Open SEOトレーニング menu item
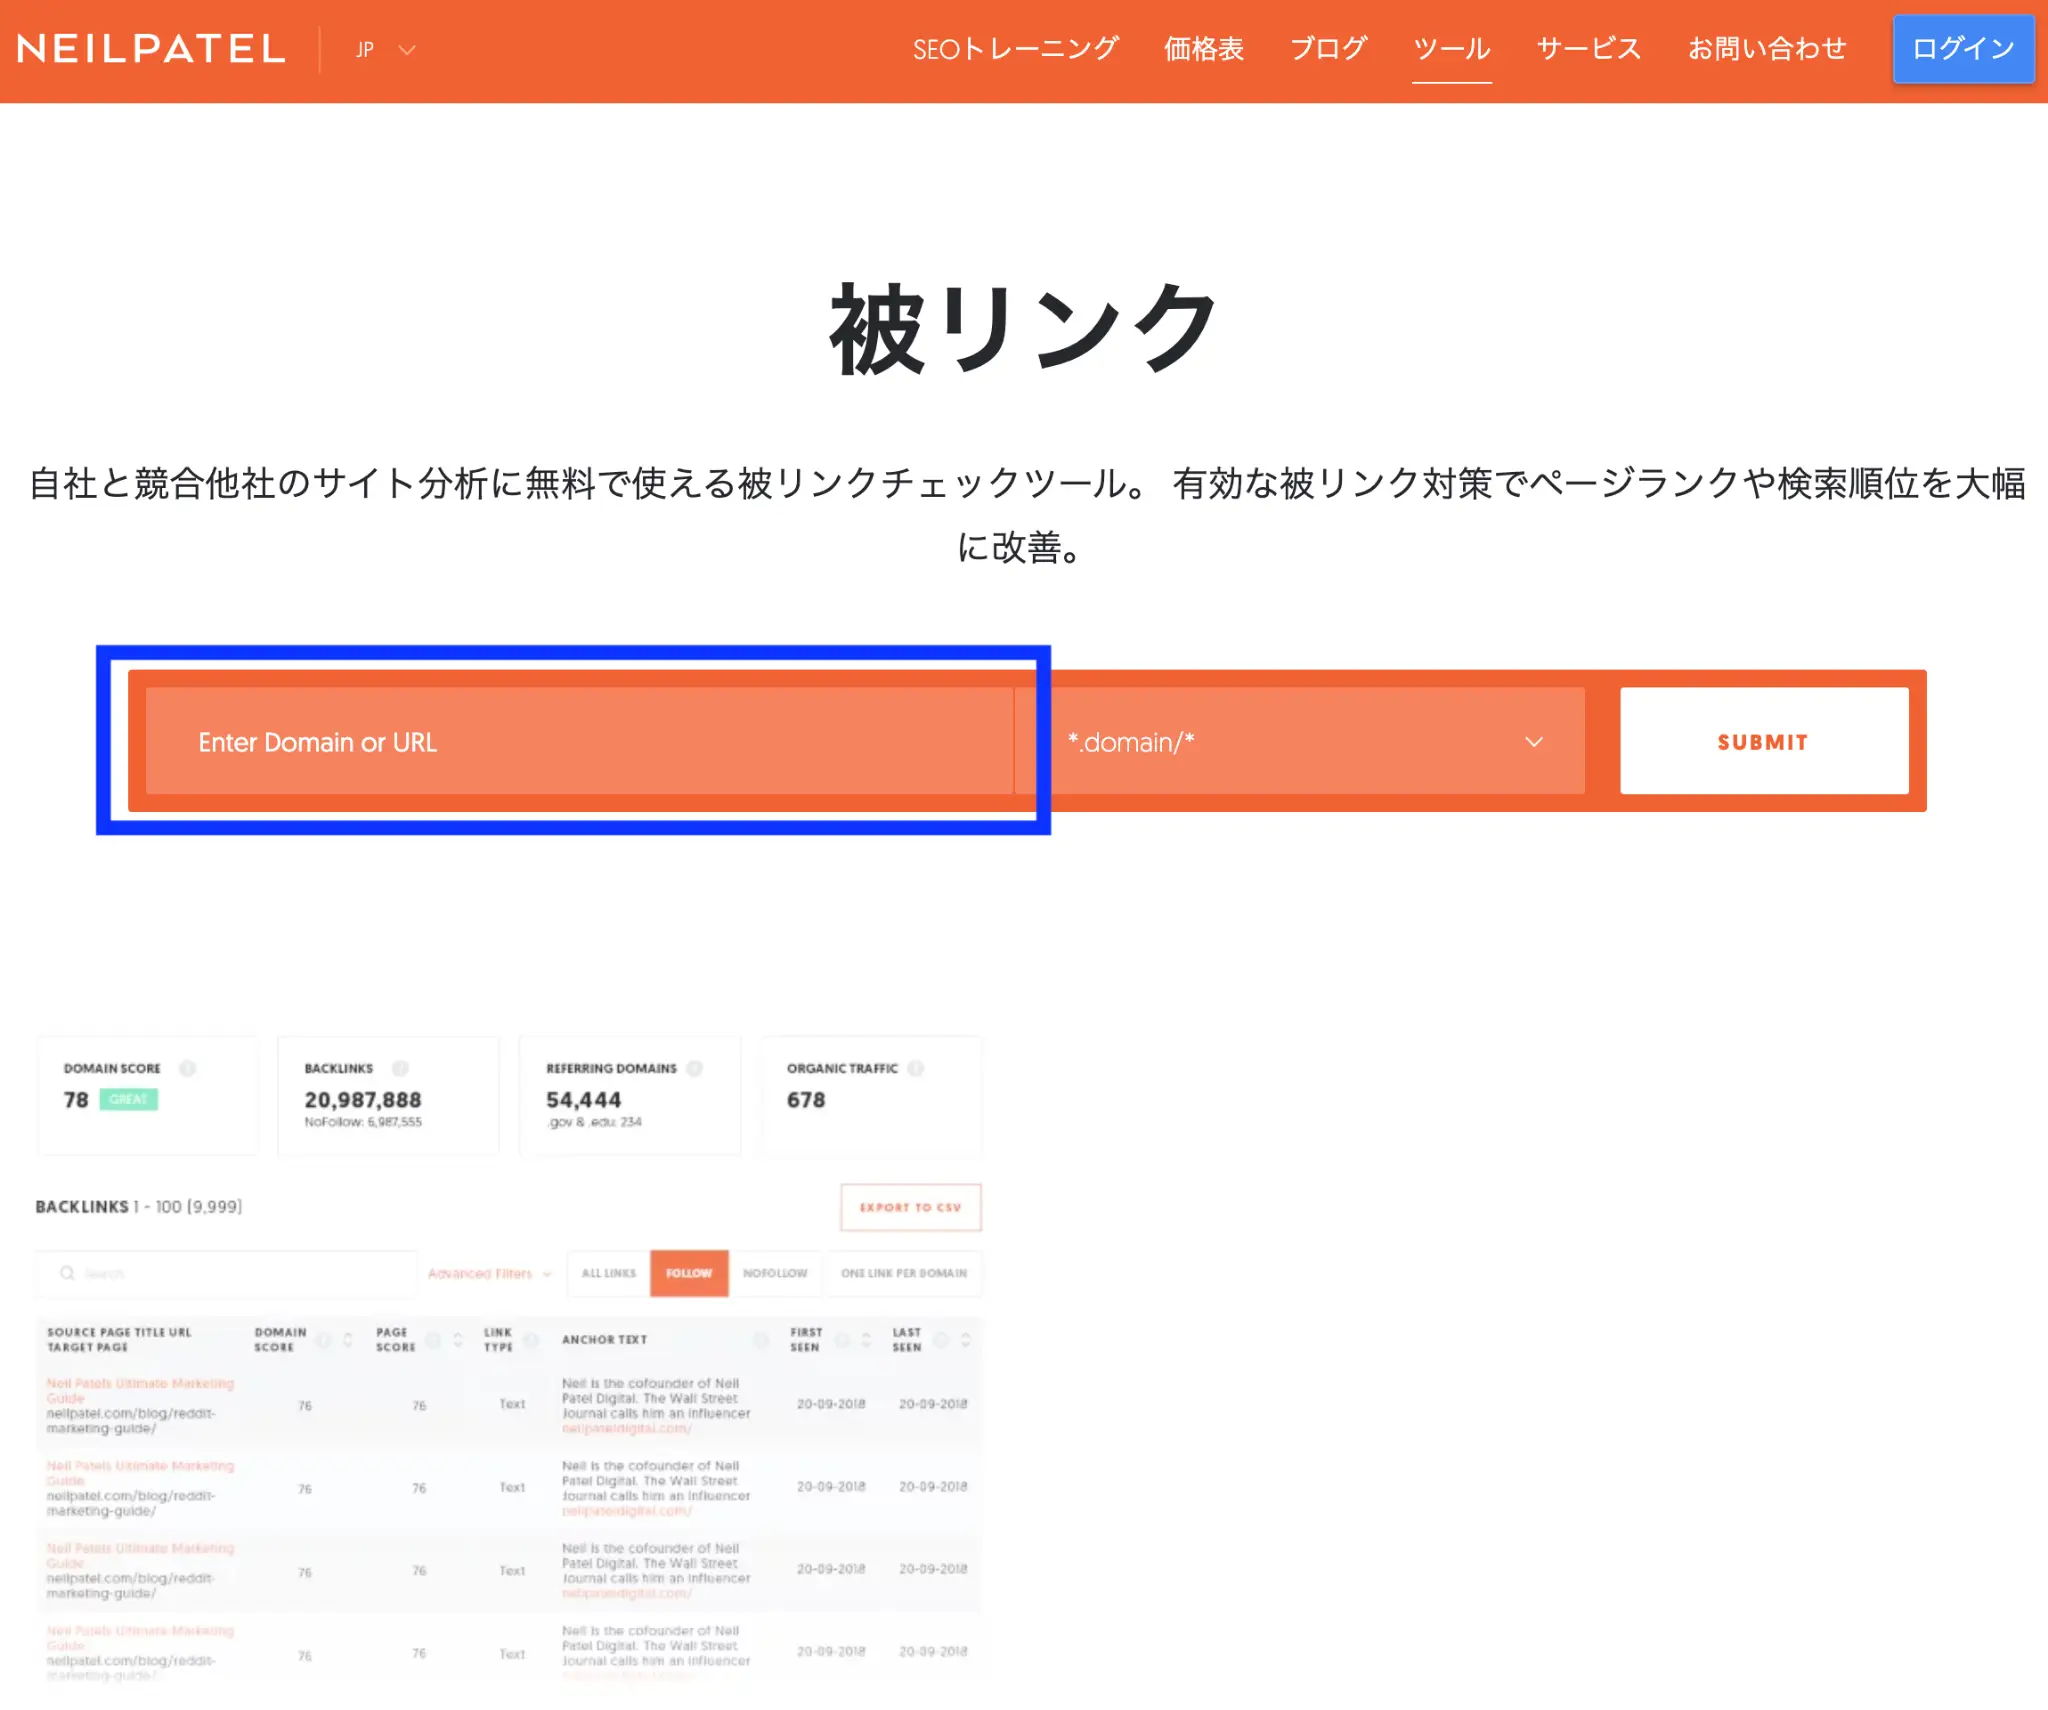The height and width of the screenshot is (1710, 2048). pos(1014,49)
